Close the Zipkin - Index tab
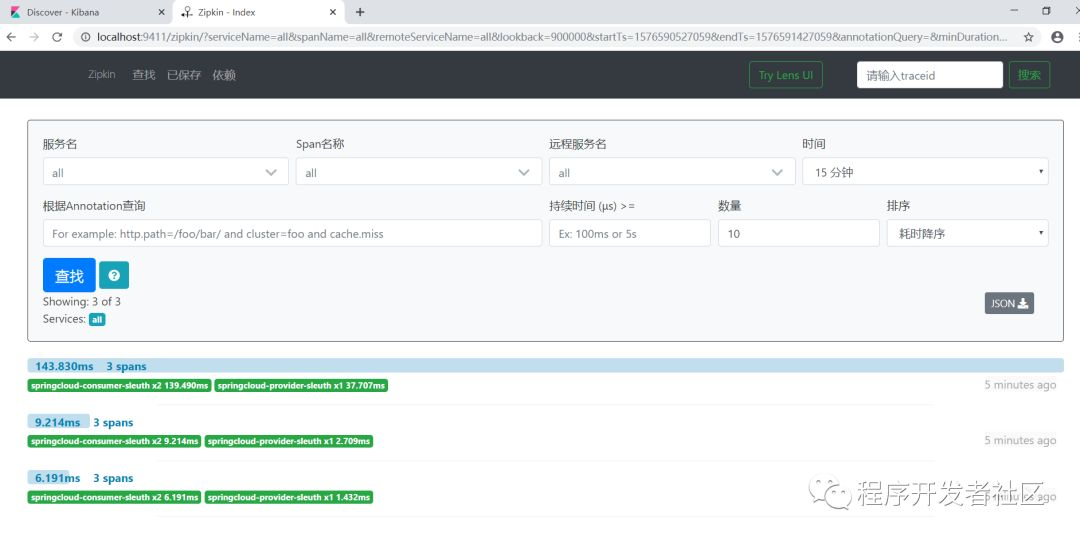 333,12
